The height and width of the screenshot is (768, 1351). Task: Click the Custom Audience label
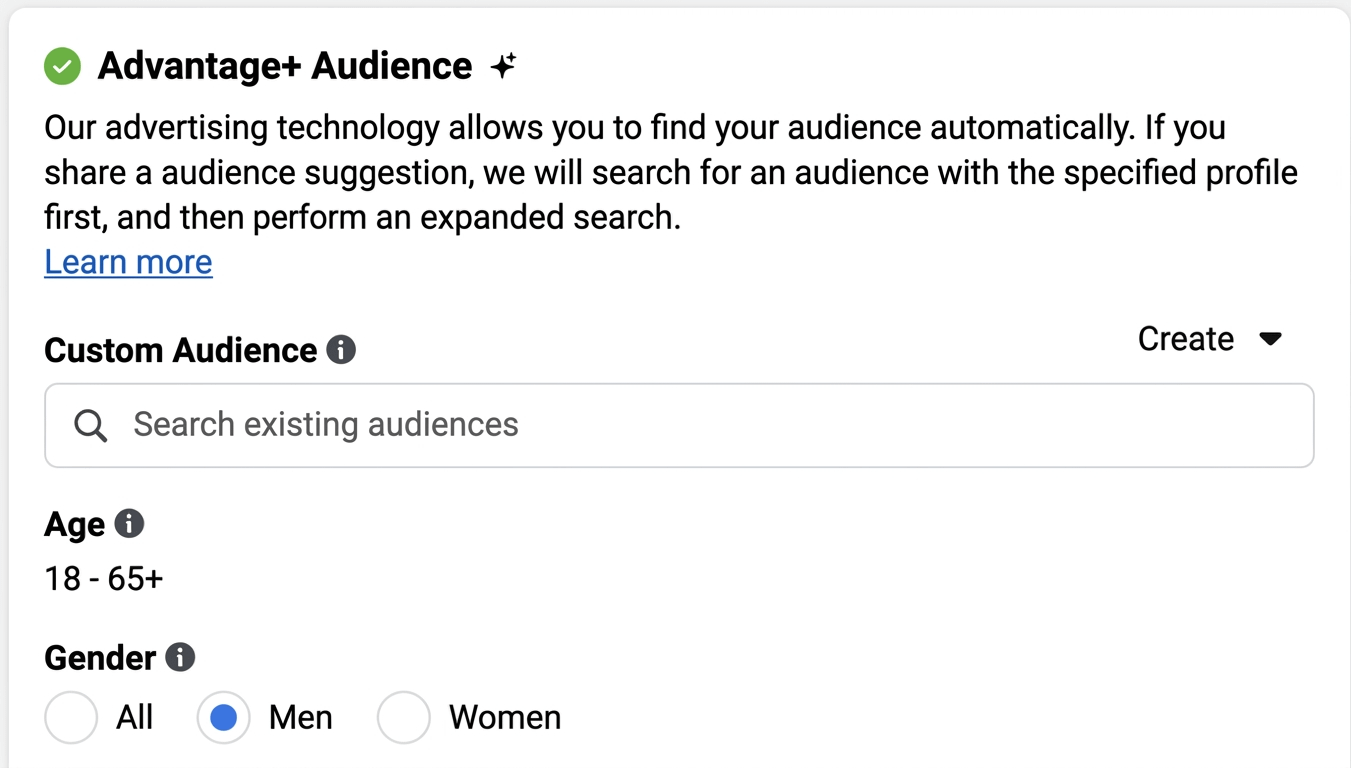(x=181, y=351)
